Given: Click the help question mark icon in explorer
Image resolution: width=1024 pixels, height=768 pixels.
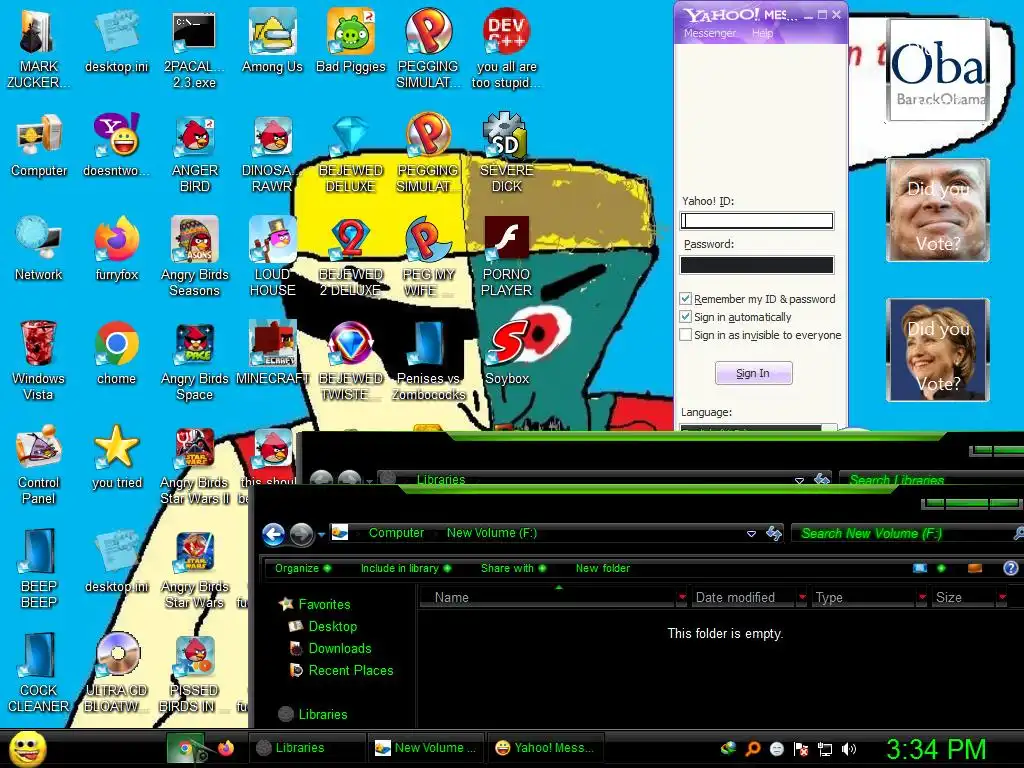Looking at the screenshot, I should point(1011,568).
